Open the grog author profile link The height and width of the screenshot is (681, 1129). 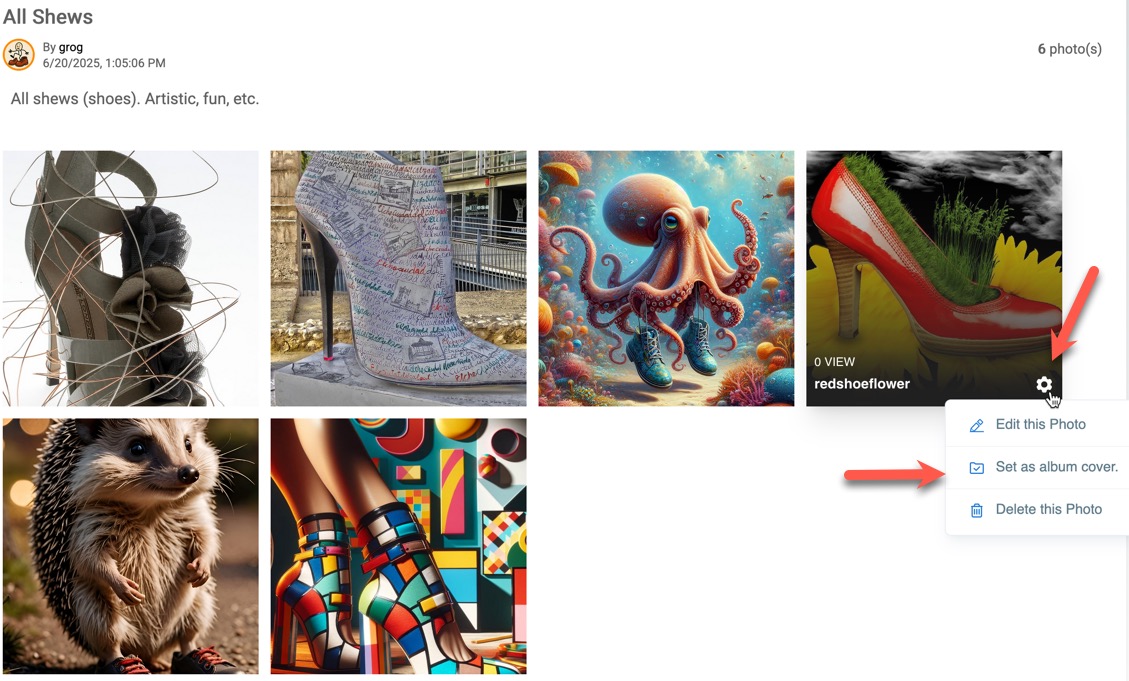[x=71, y=48]
